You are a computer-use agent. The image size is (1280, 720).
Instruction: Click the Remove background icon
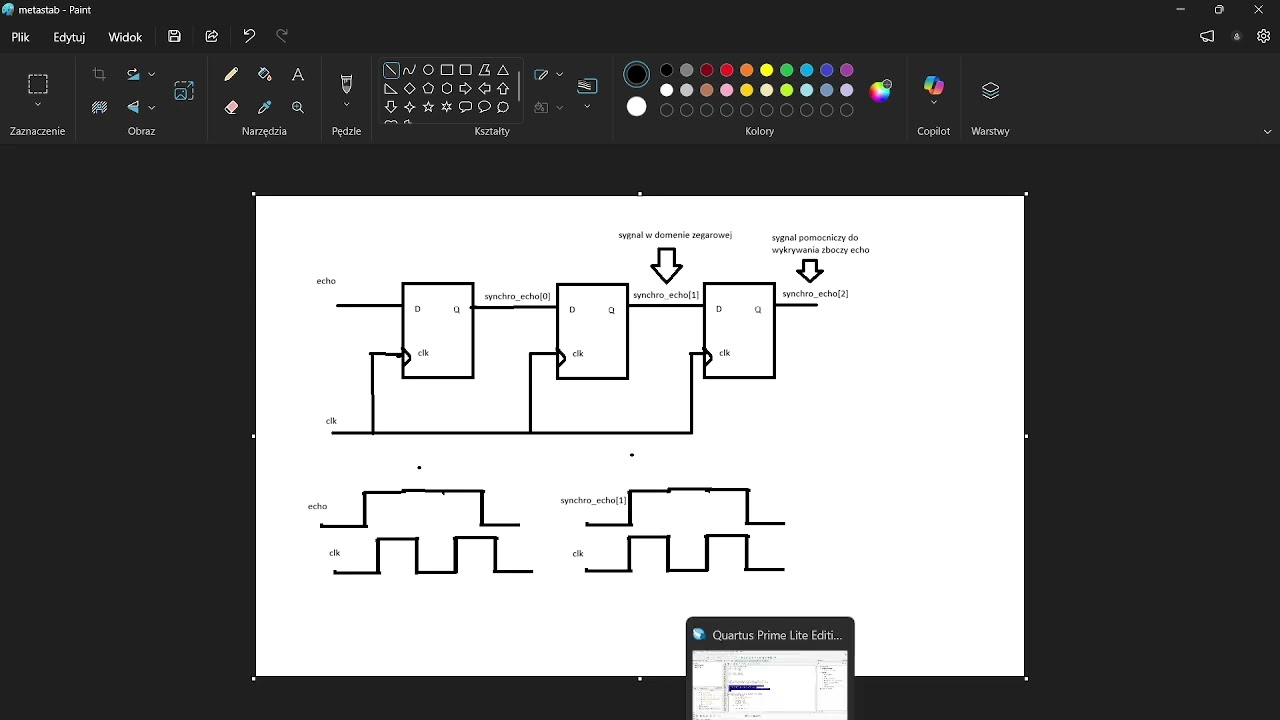click(x=99, y=107)
